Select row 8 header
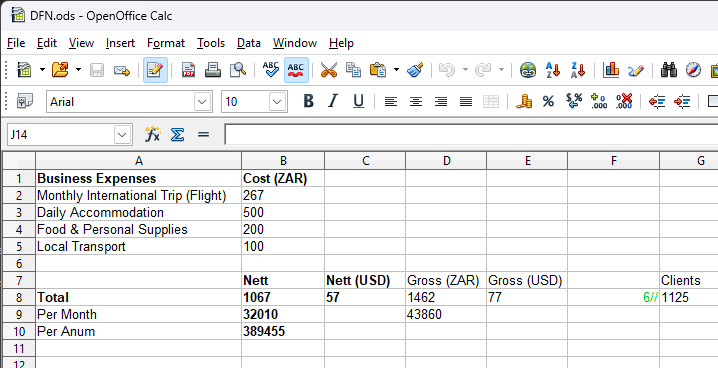The width and height of the screenshot is (718, 368). click(x=19, y=298)
